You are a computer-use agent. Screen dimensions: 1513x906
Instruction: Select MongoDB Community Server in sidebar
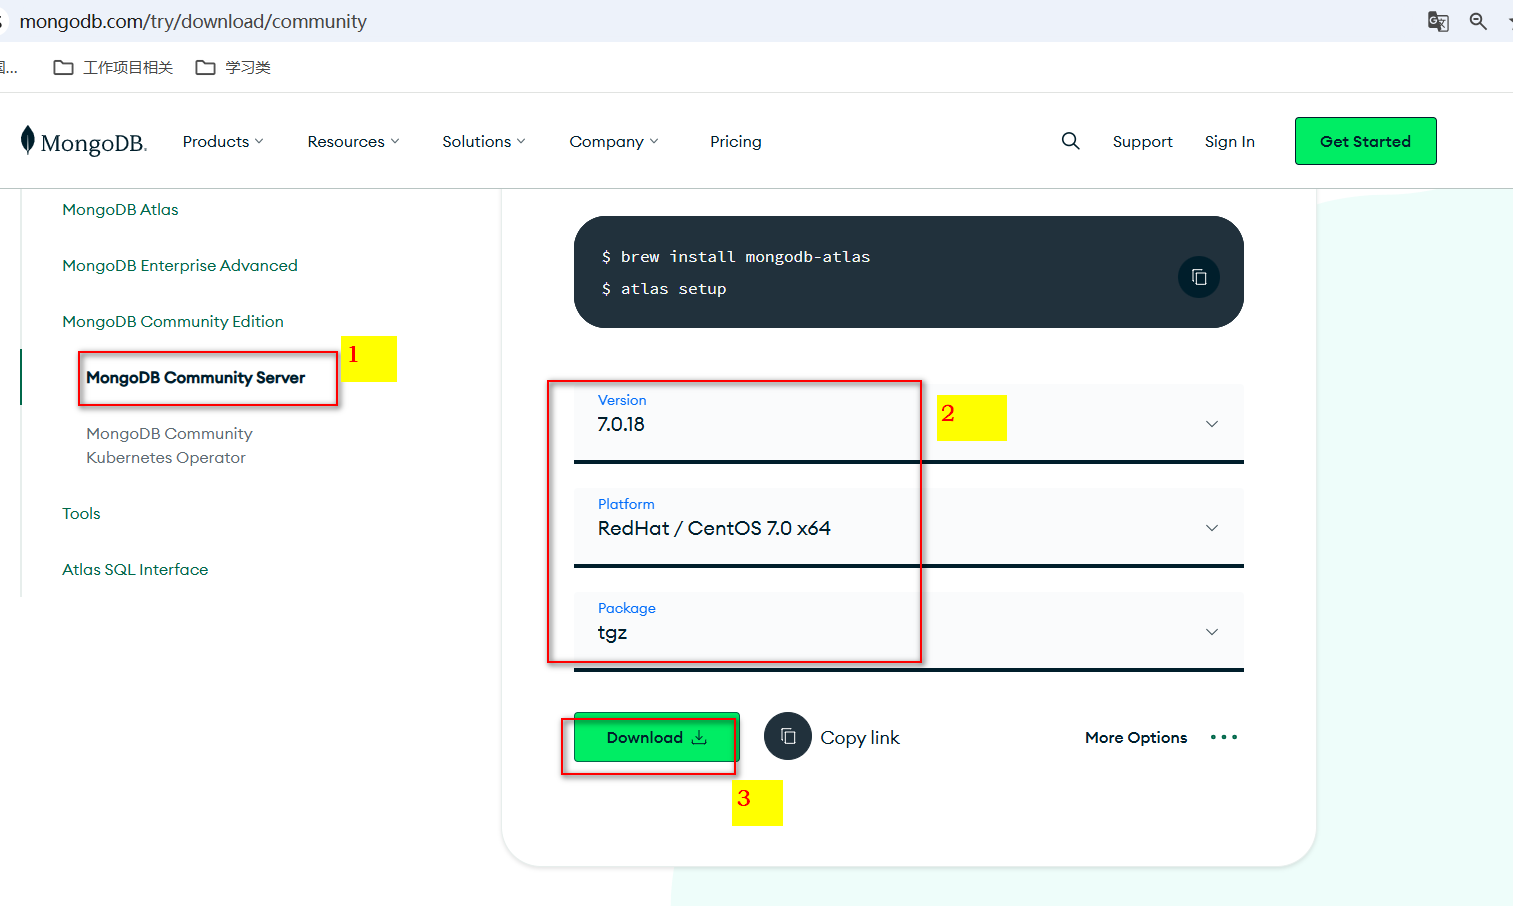(x=196, y=378)
